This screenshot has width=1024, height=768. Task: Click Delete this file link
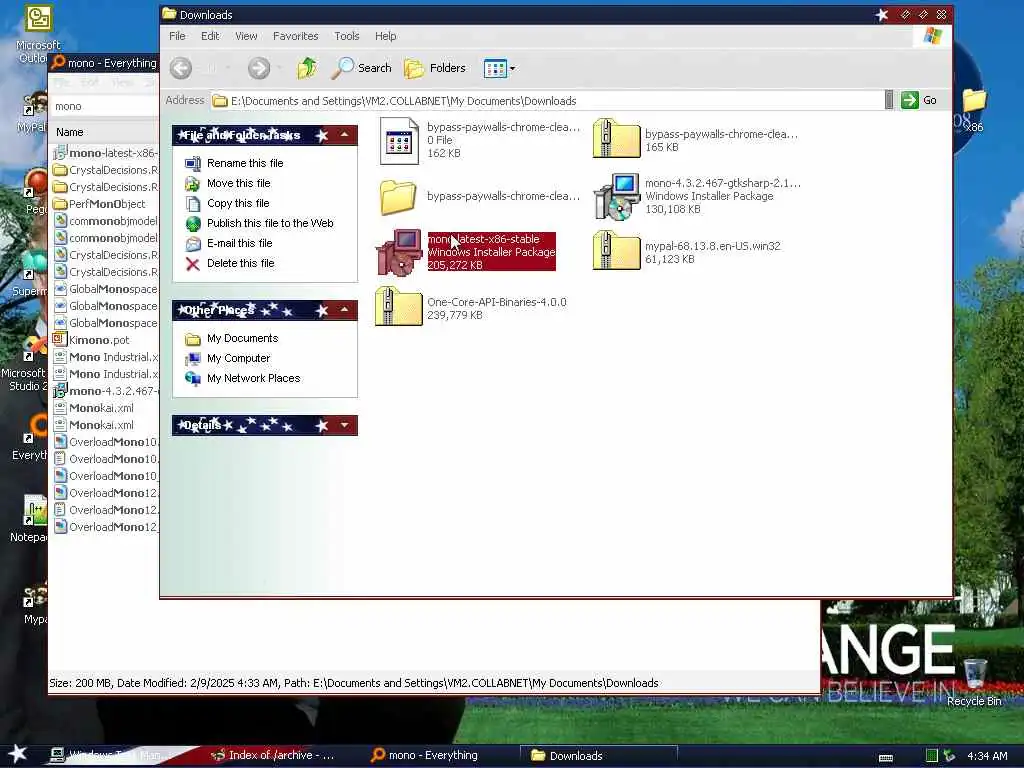tap(240, 263)
